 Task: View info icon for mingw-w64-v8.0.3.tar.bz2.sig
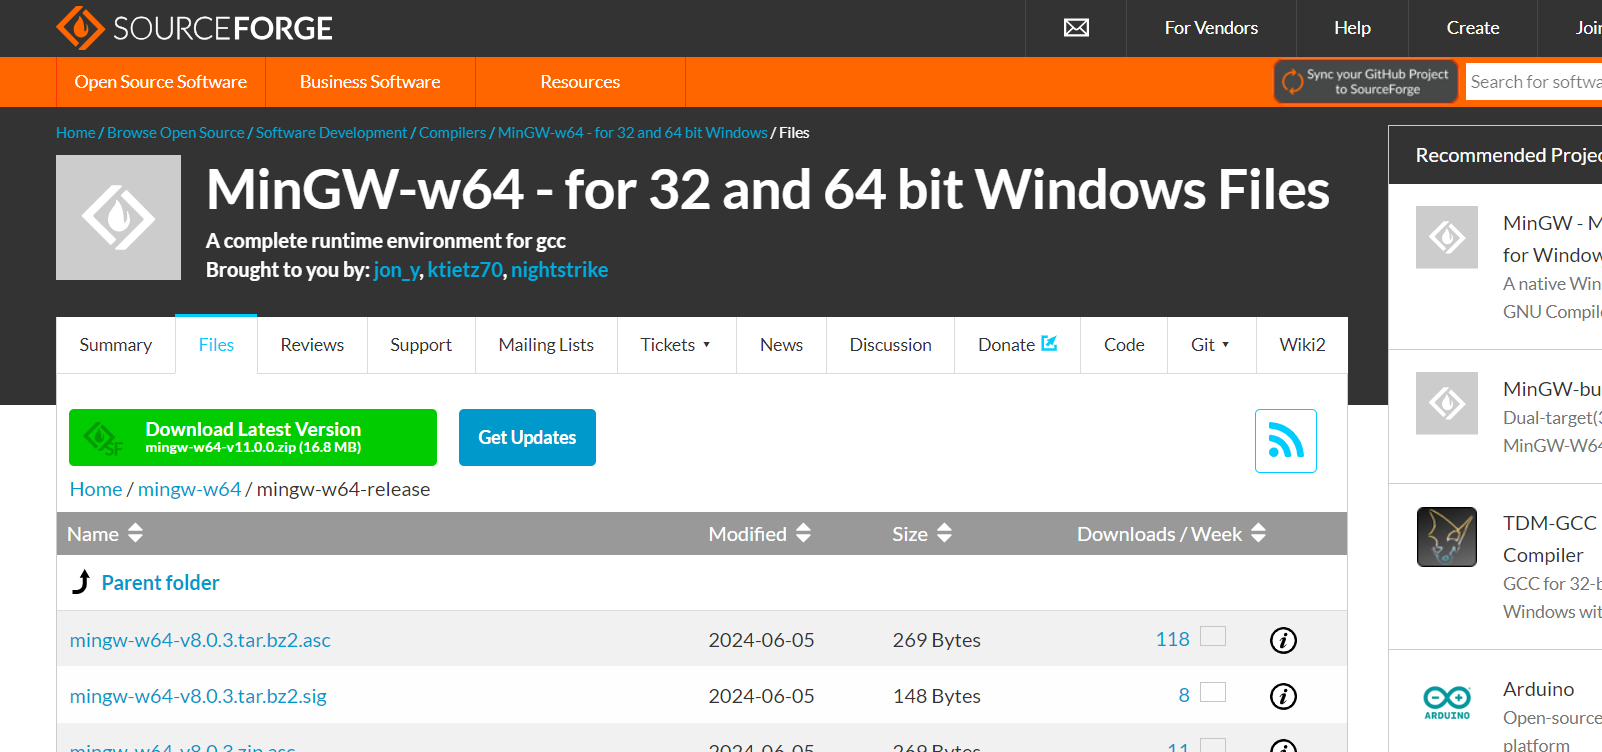coord(1283,696)
